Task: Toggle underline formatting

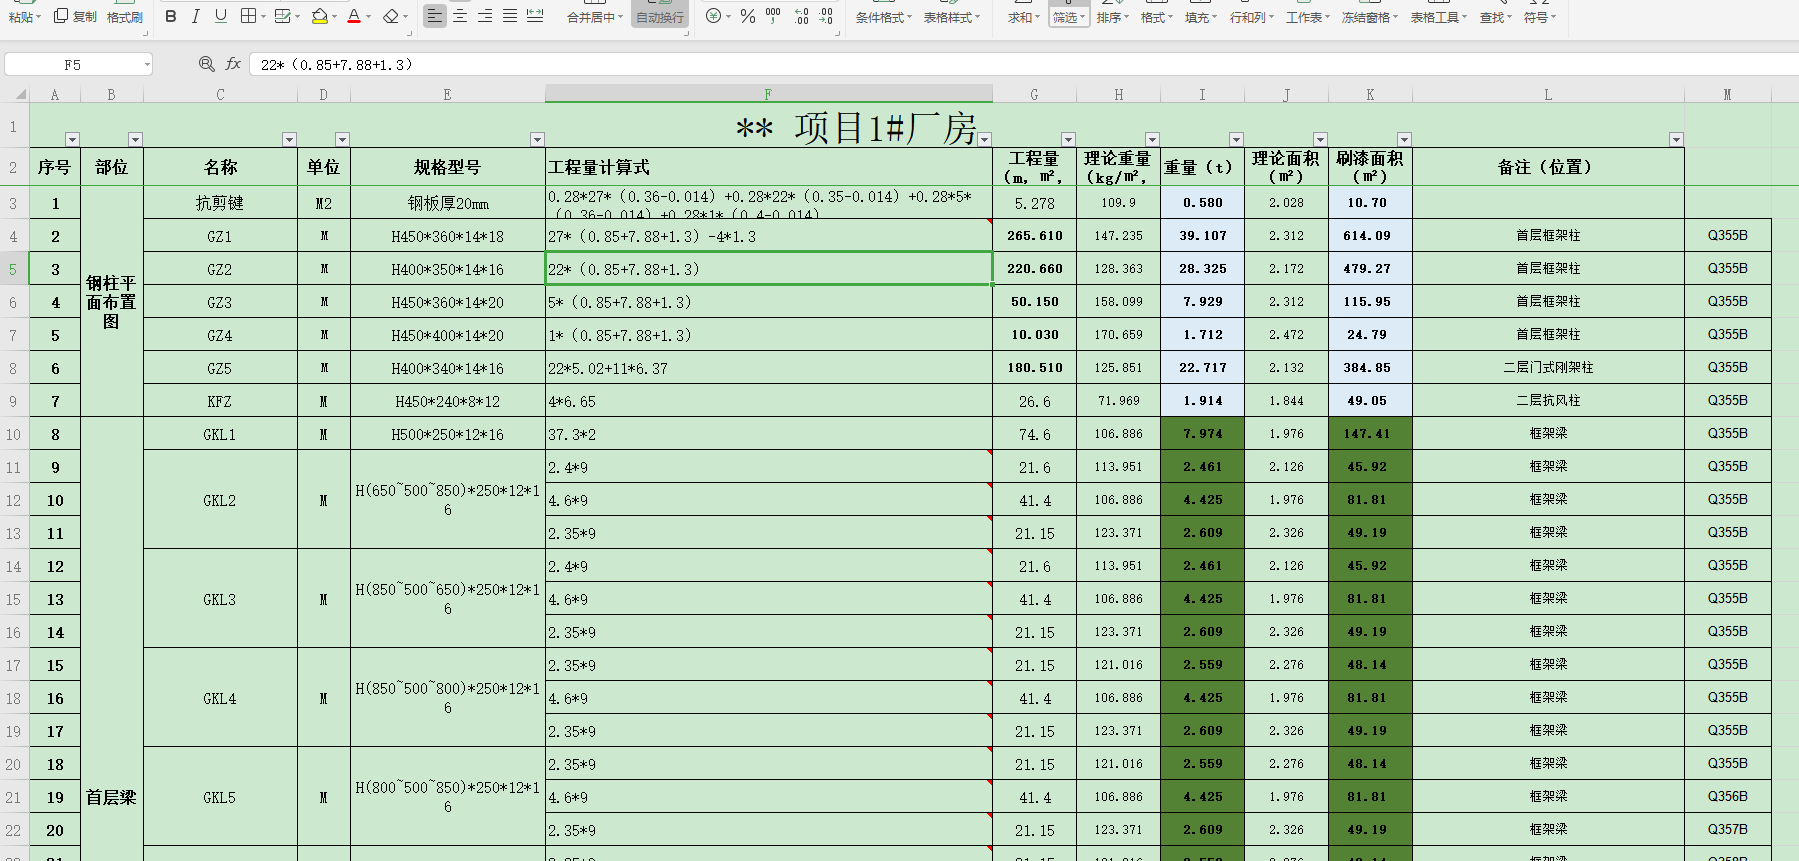Action: (x=221, y=16)
